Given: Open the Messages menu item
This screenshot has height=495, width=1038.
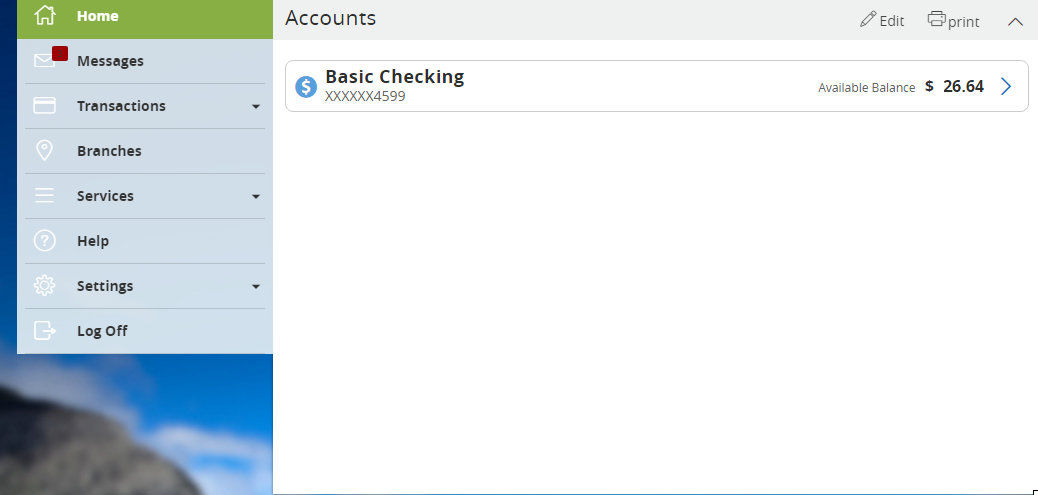Looking at the screenshot, I should pyautogui.click(x=145, y=61).
